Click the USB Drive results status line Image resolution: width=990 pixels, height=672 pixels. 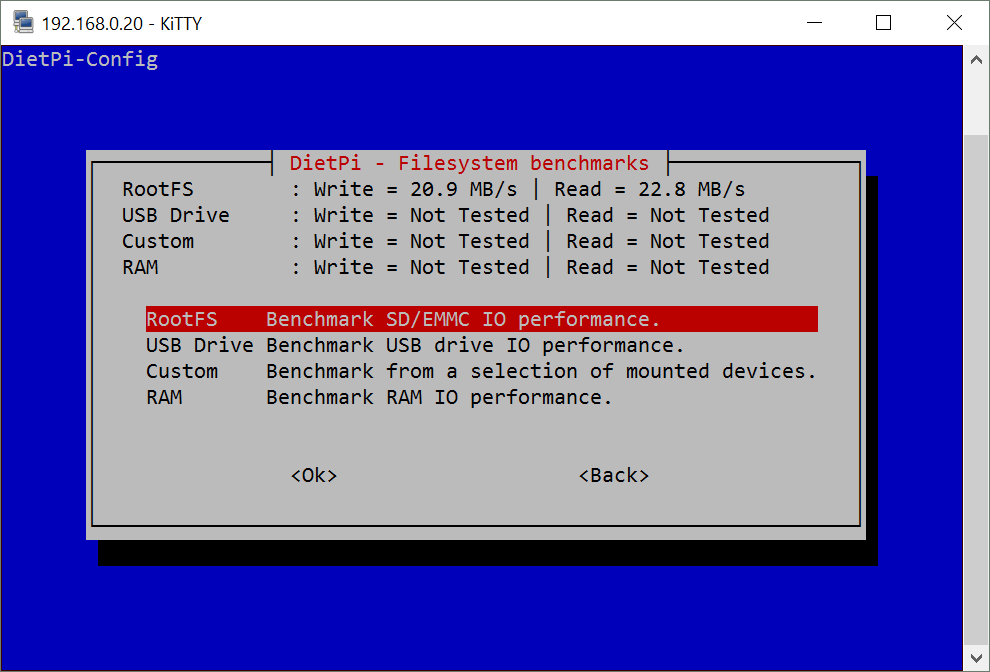point(446,215)
